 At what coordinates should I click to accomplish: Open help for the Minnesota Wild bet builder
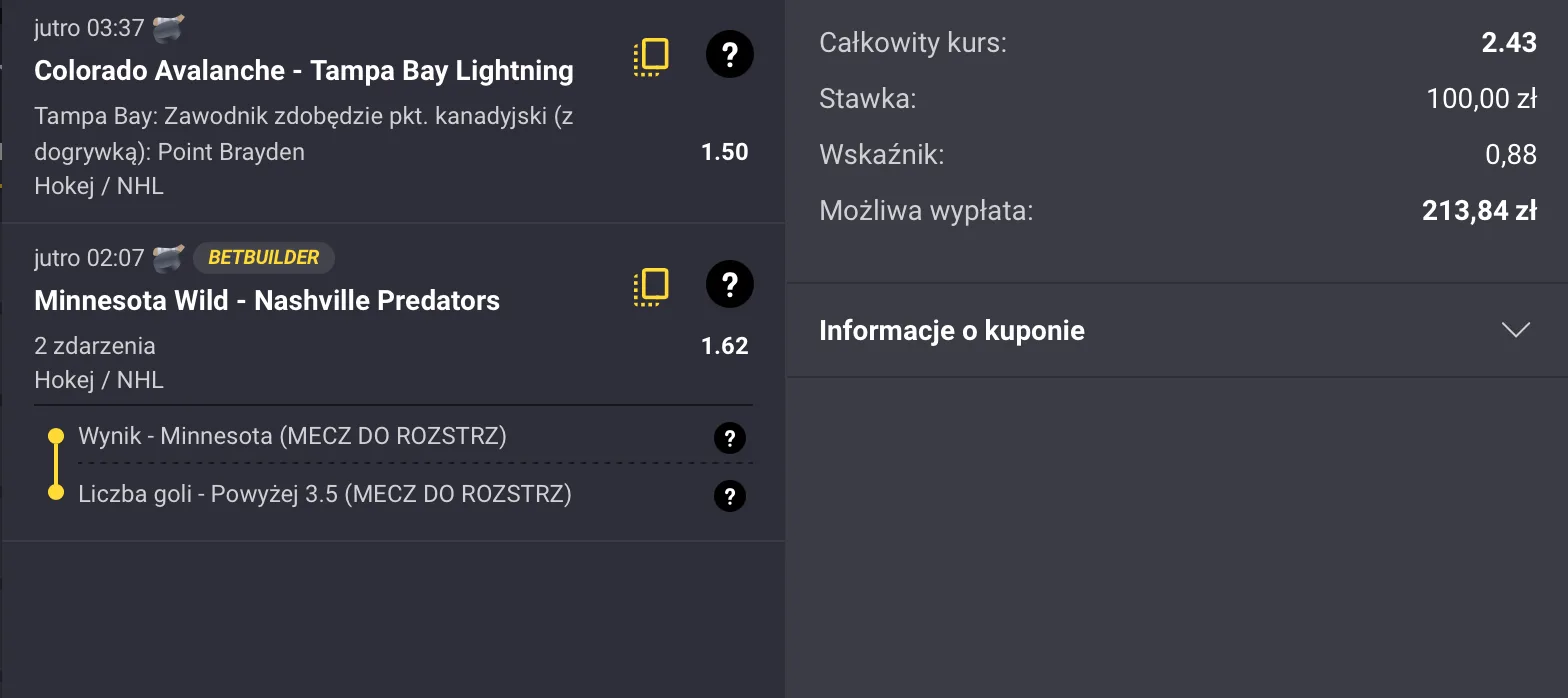pos(729,285)
